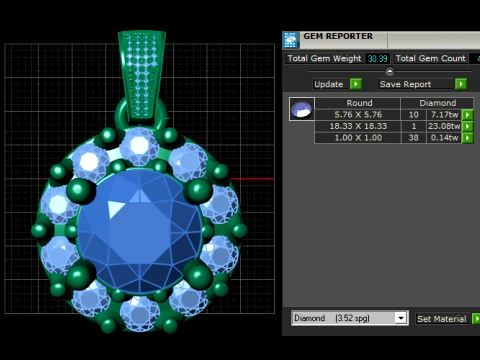Viewport: 480px width, 360px height.
Task: Click the 7.17tw weight cell
Action: 444,115
